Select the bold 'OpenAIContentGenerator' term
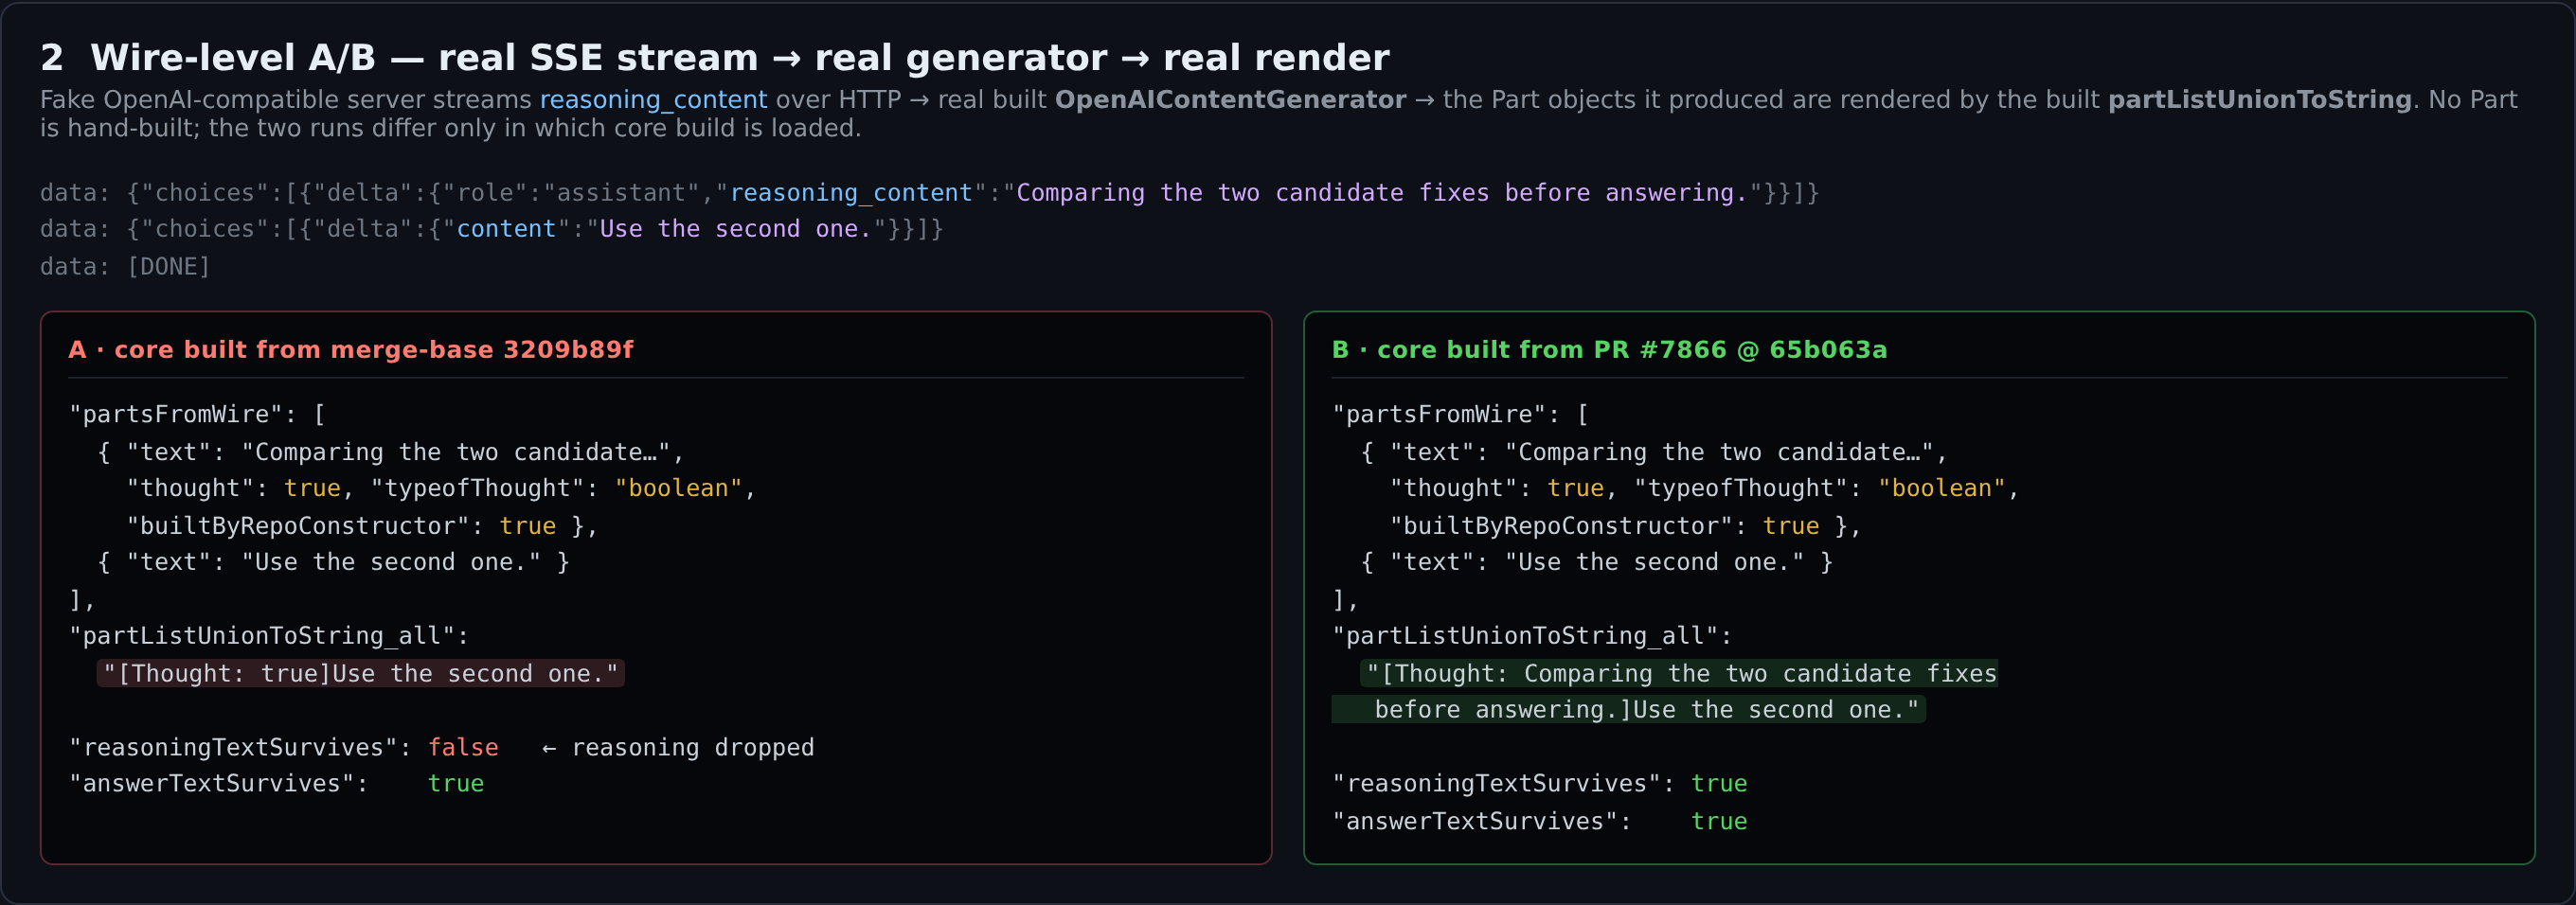 click(1230, 100)
